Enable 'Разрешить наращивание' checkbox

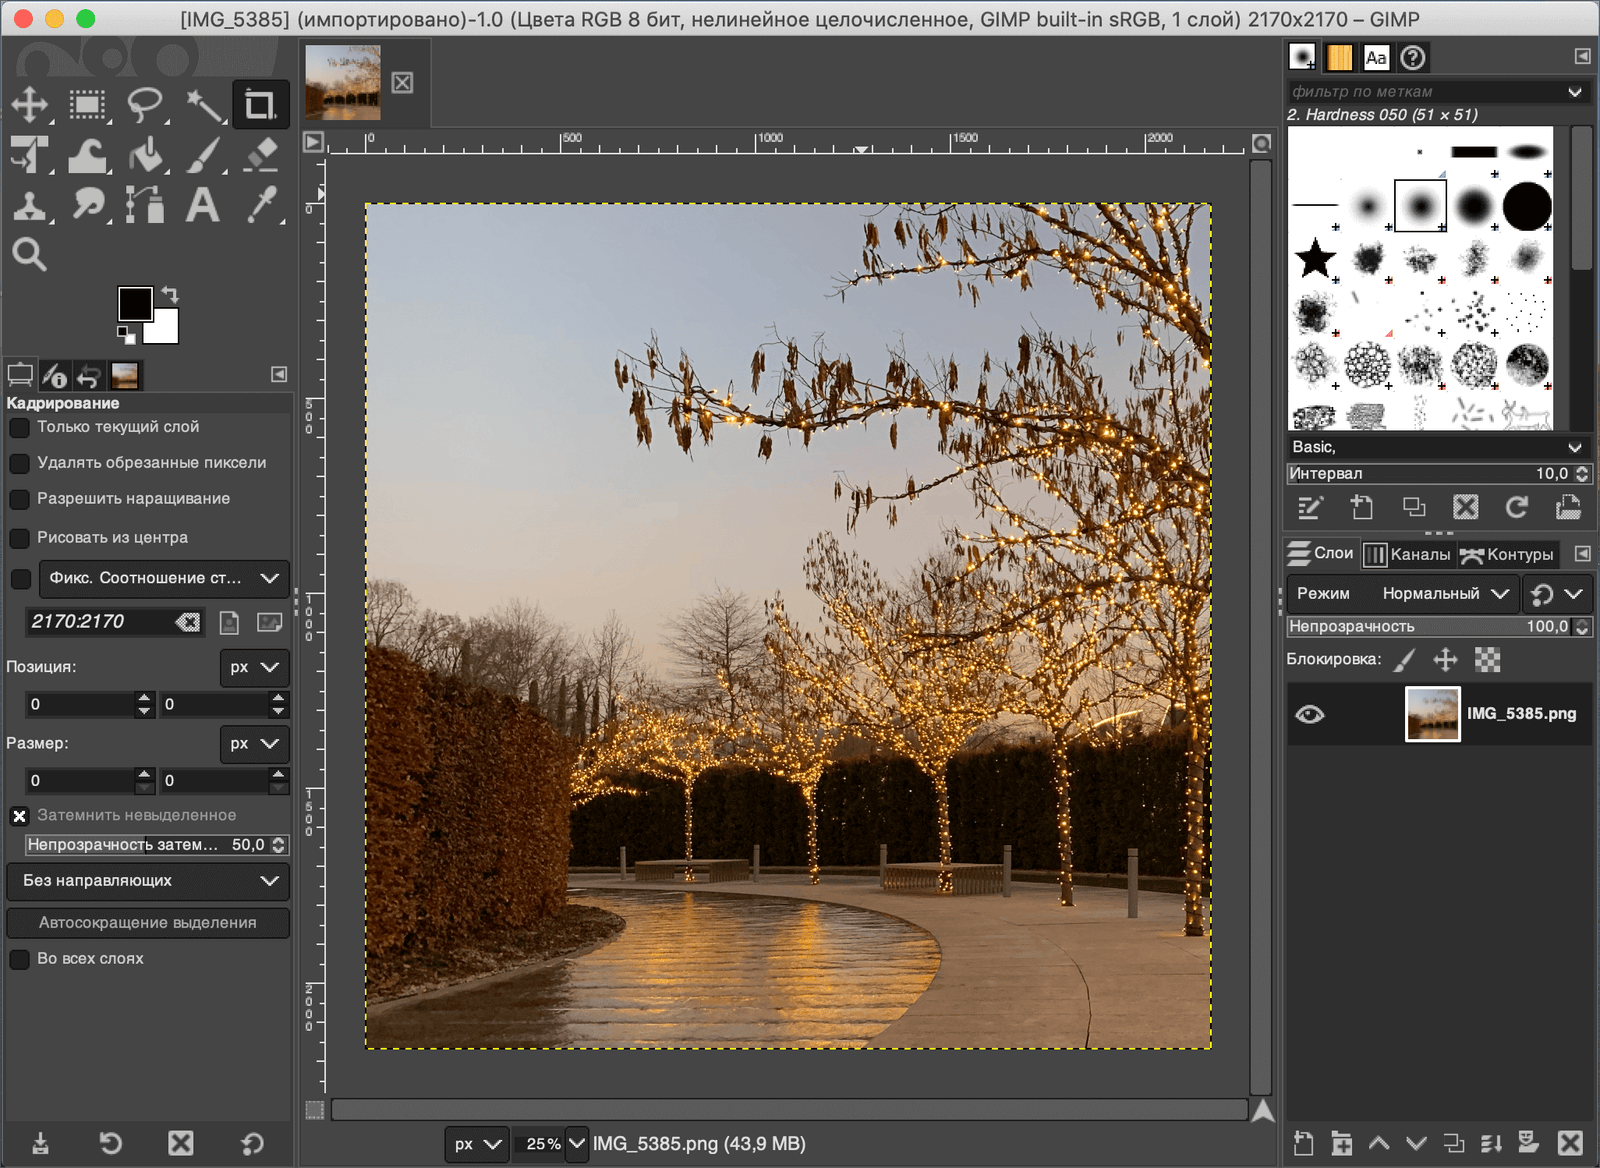pyautogui.click(x=19, y=499)
